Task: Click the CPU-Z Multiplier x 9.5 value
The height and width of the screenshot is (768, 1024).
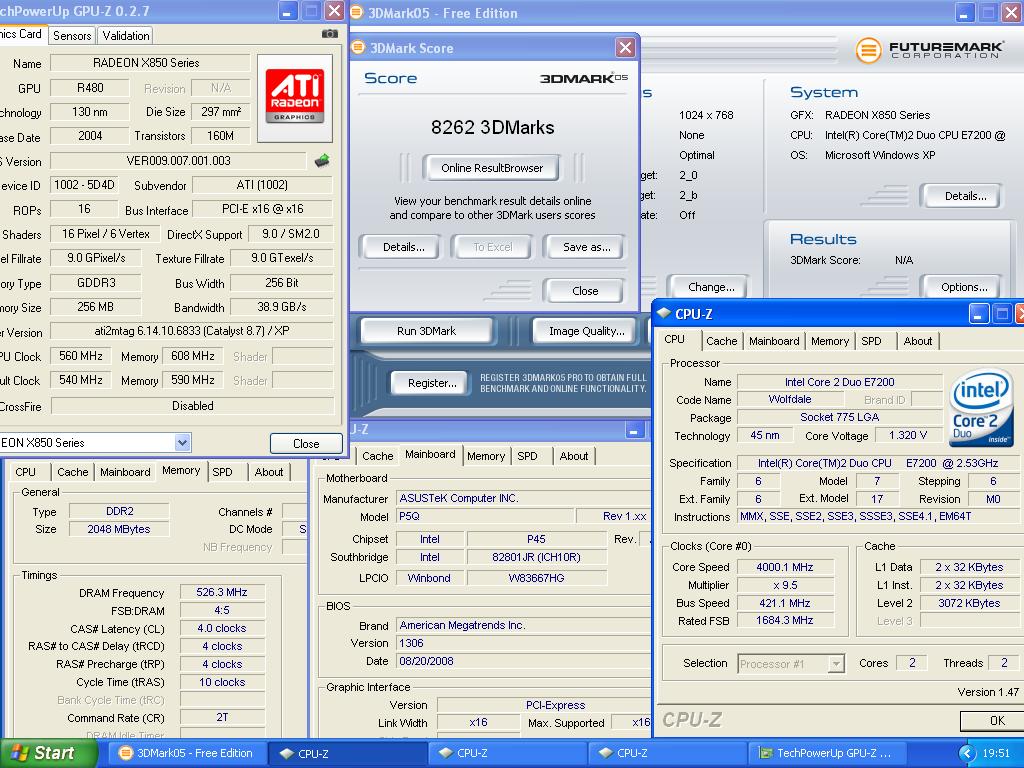Action: coord(786,585)
